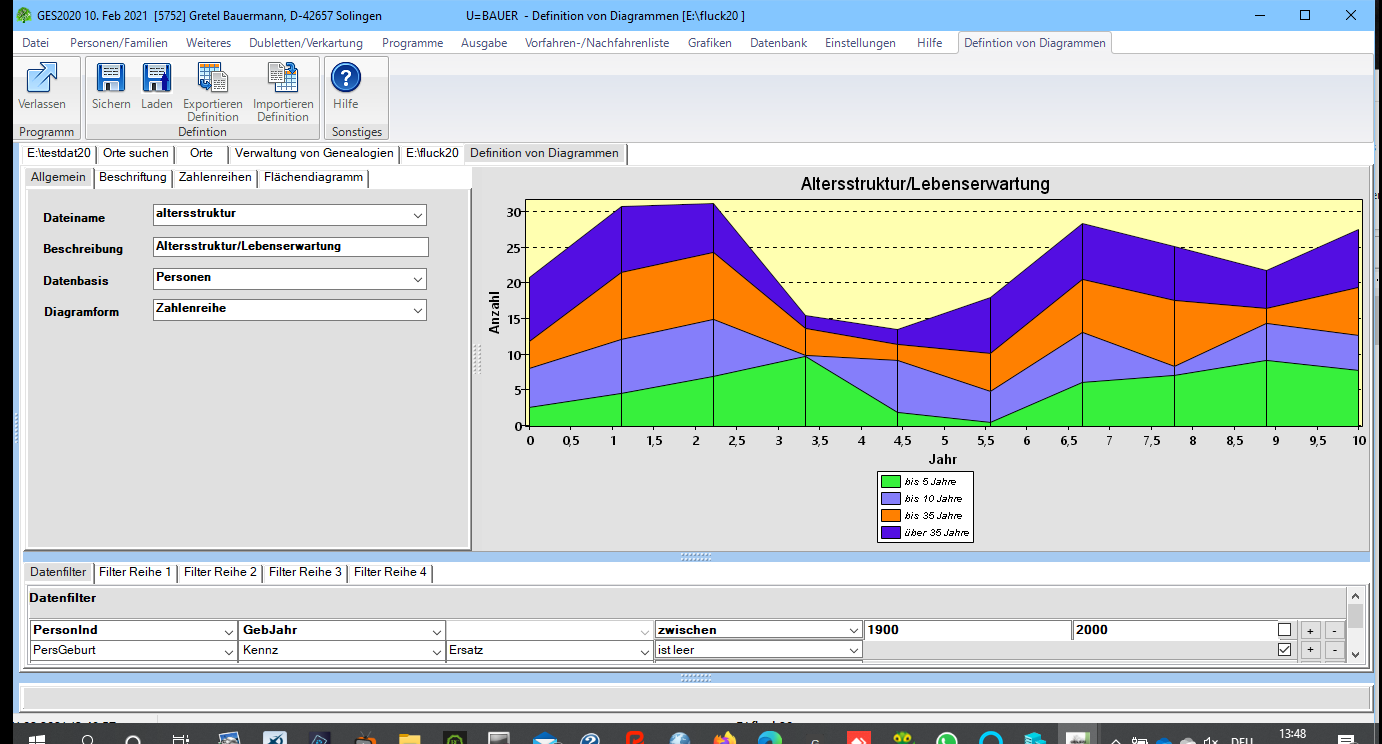Open the Ersatz dropdown
The width and height of the screenshot is (1382, 744).
point(645,651)
